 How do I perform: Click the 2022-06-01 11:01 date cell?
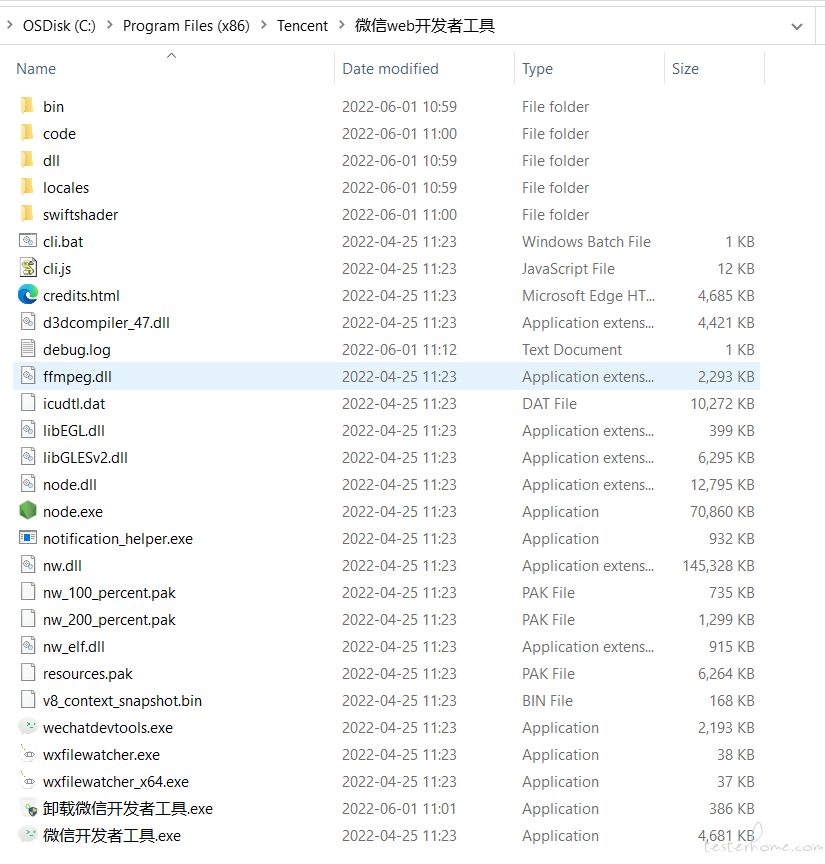pyautogui.click(x=399, y=809)
